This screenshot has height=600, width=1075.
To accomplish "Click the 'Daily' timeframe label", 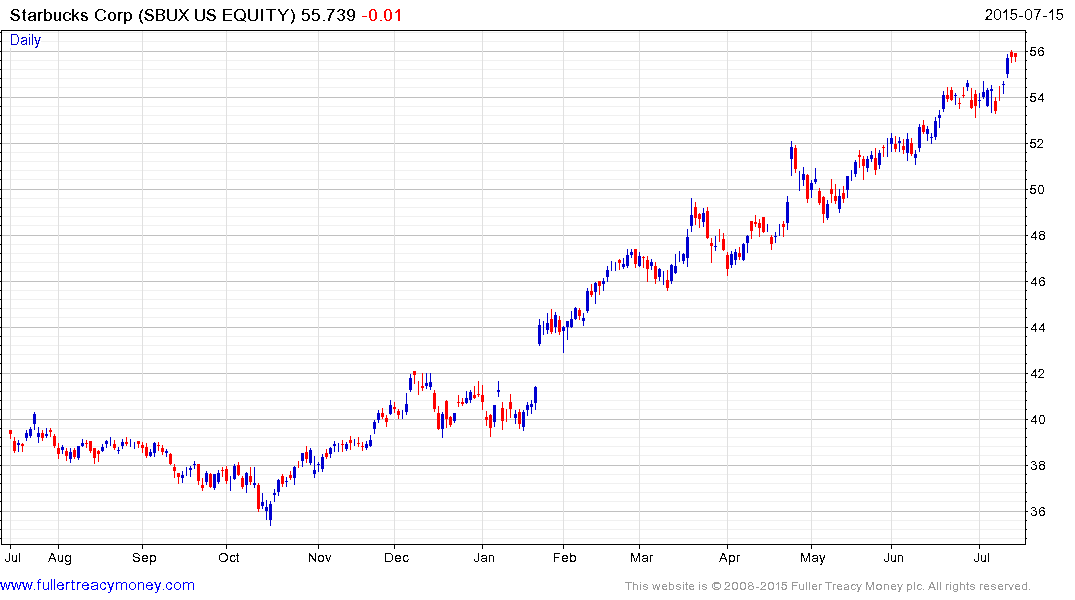I will coord(25,40).
